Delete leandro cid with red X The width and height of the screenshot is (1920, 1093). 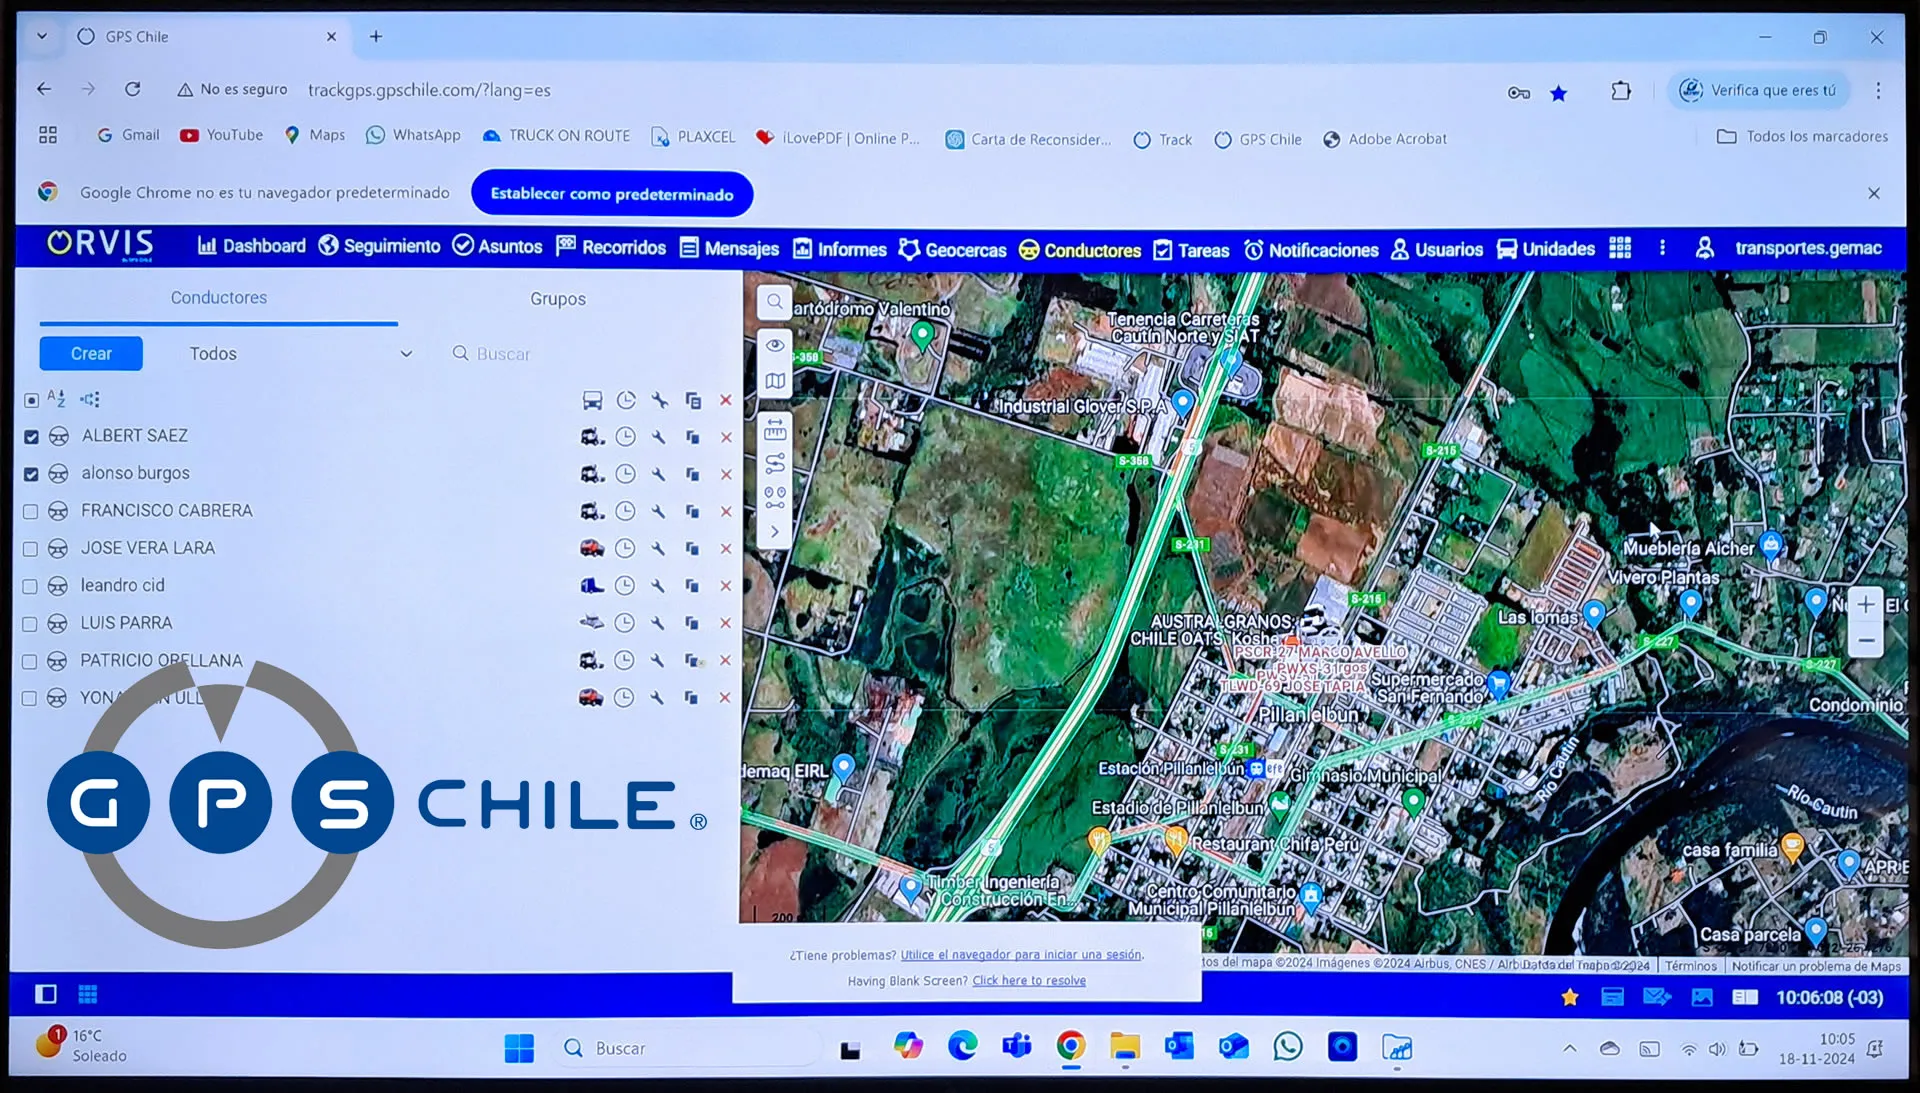click(726, 586)
